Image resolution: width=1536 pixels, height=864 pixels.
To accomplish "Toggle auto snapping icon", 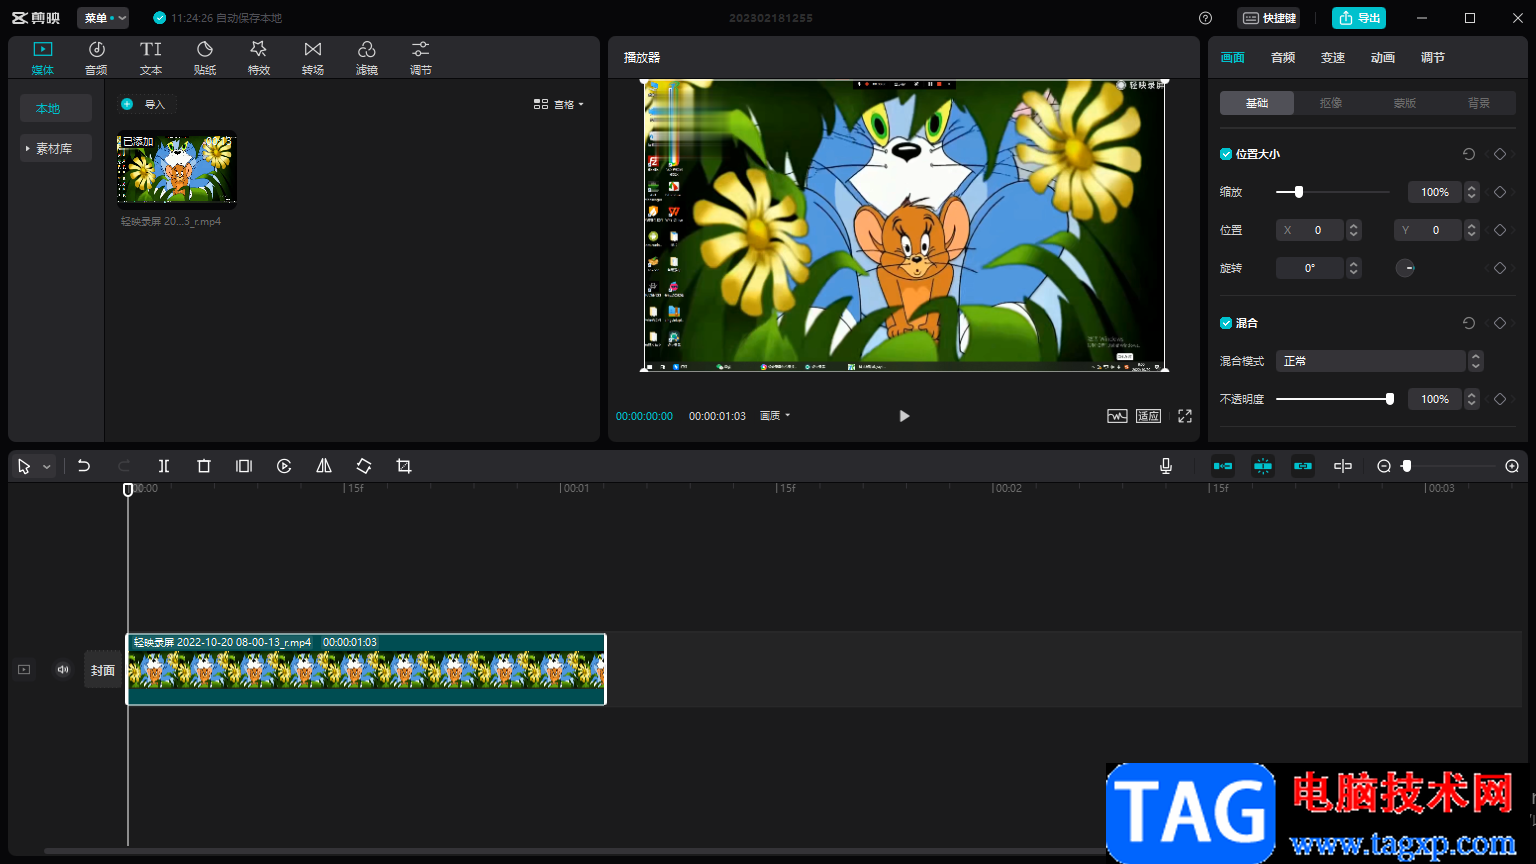I will pyautogui.click(x=1263, y=466).
